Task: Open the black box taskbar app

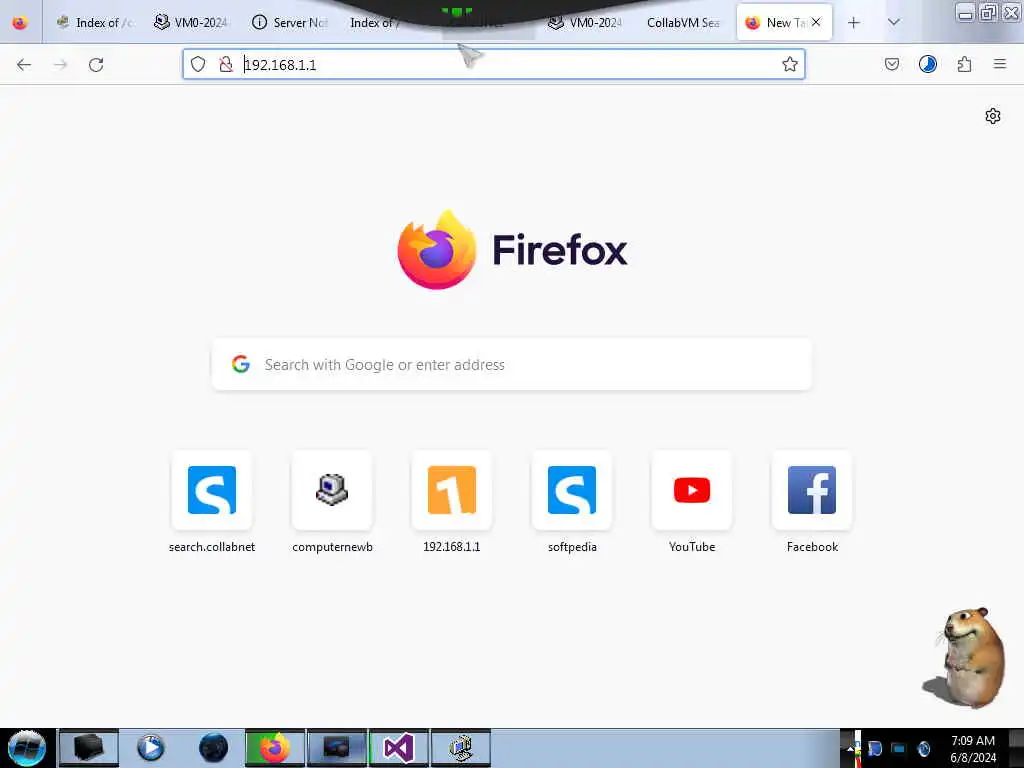Action: tap(89, 748)
